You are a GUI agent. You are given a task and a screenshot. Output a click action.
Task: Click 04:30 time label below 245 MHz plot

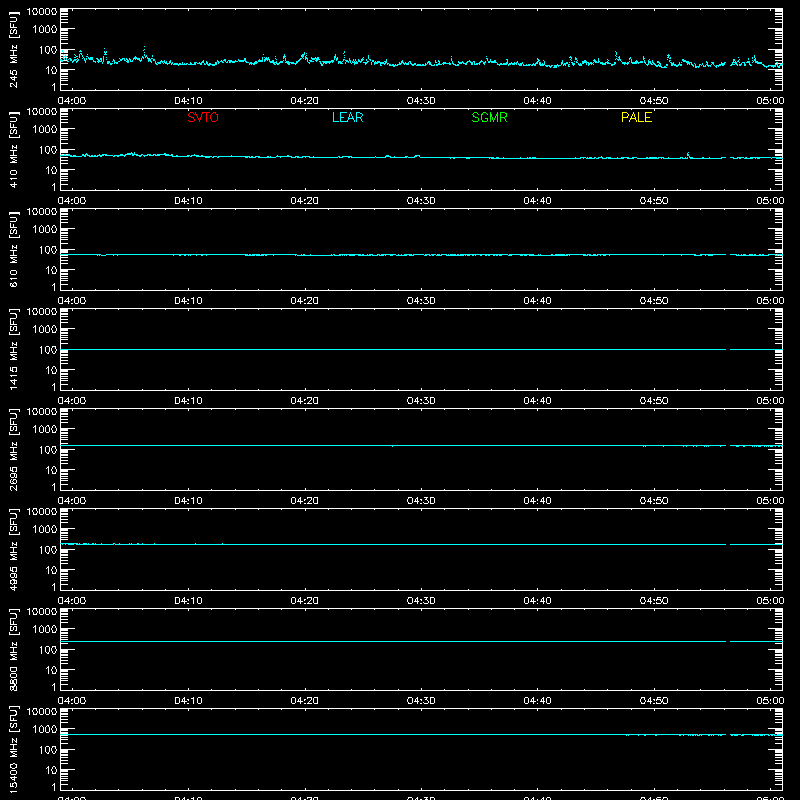[421, 101]
